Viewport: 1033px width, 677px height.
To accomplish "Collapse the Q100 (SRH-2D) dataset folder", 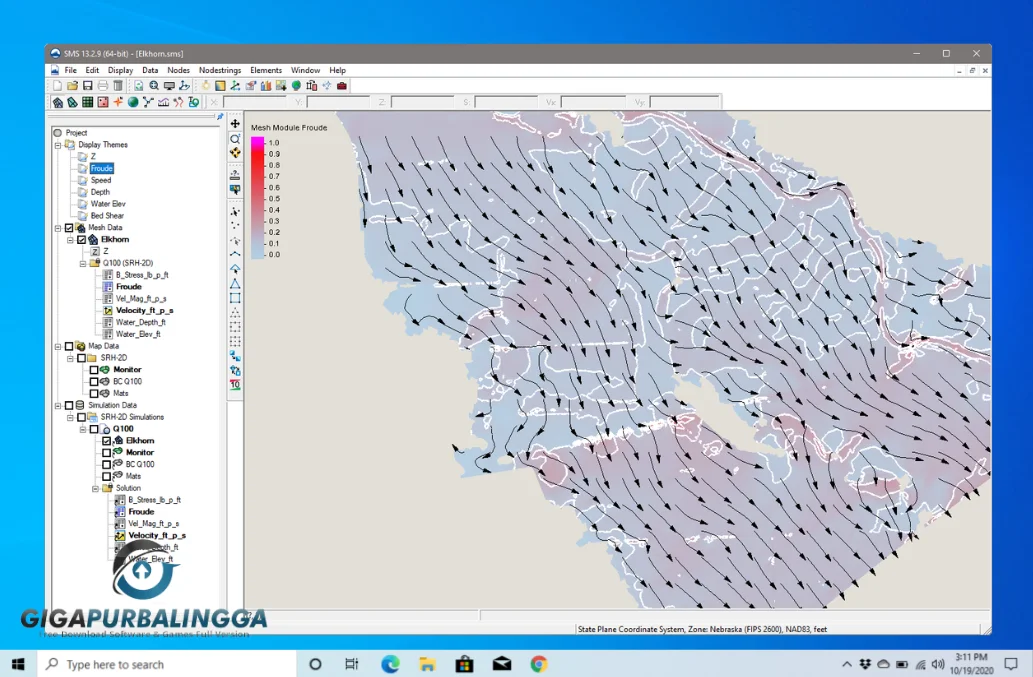I will 82,263.
